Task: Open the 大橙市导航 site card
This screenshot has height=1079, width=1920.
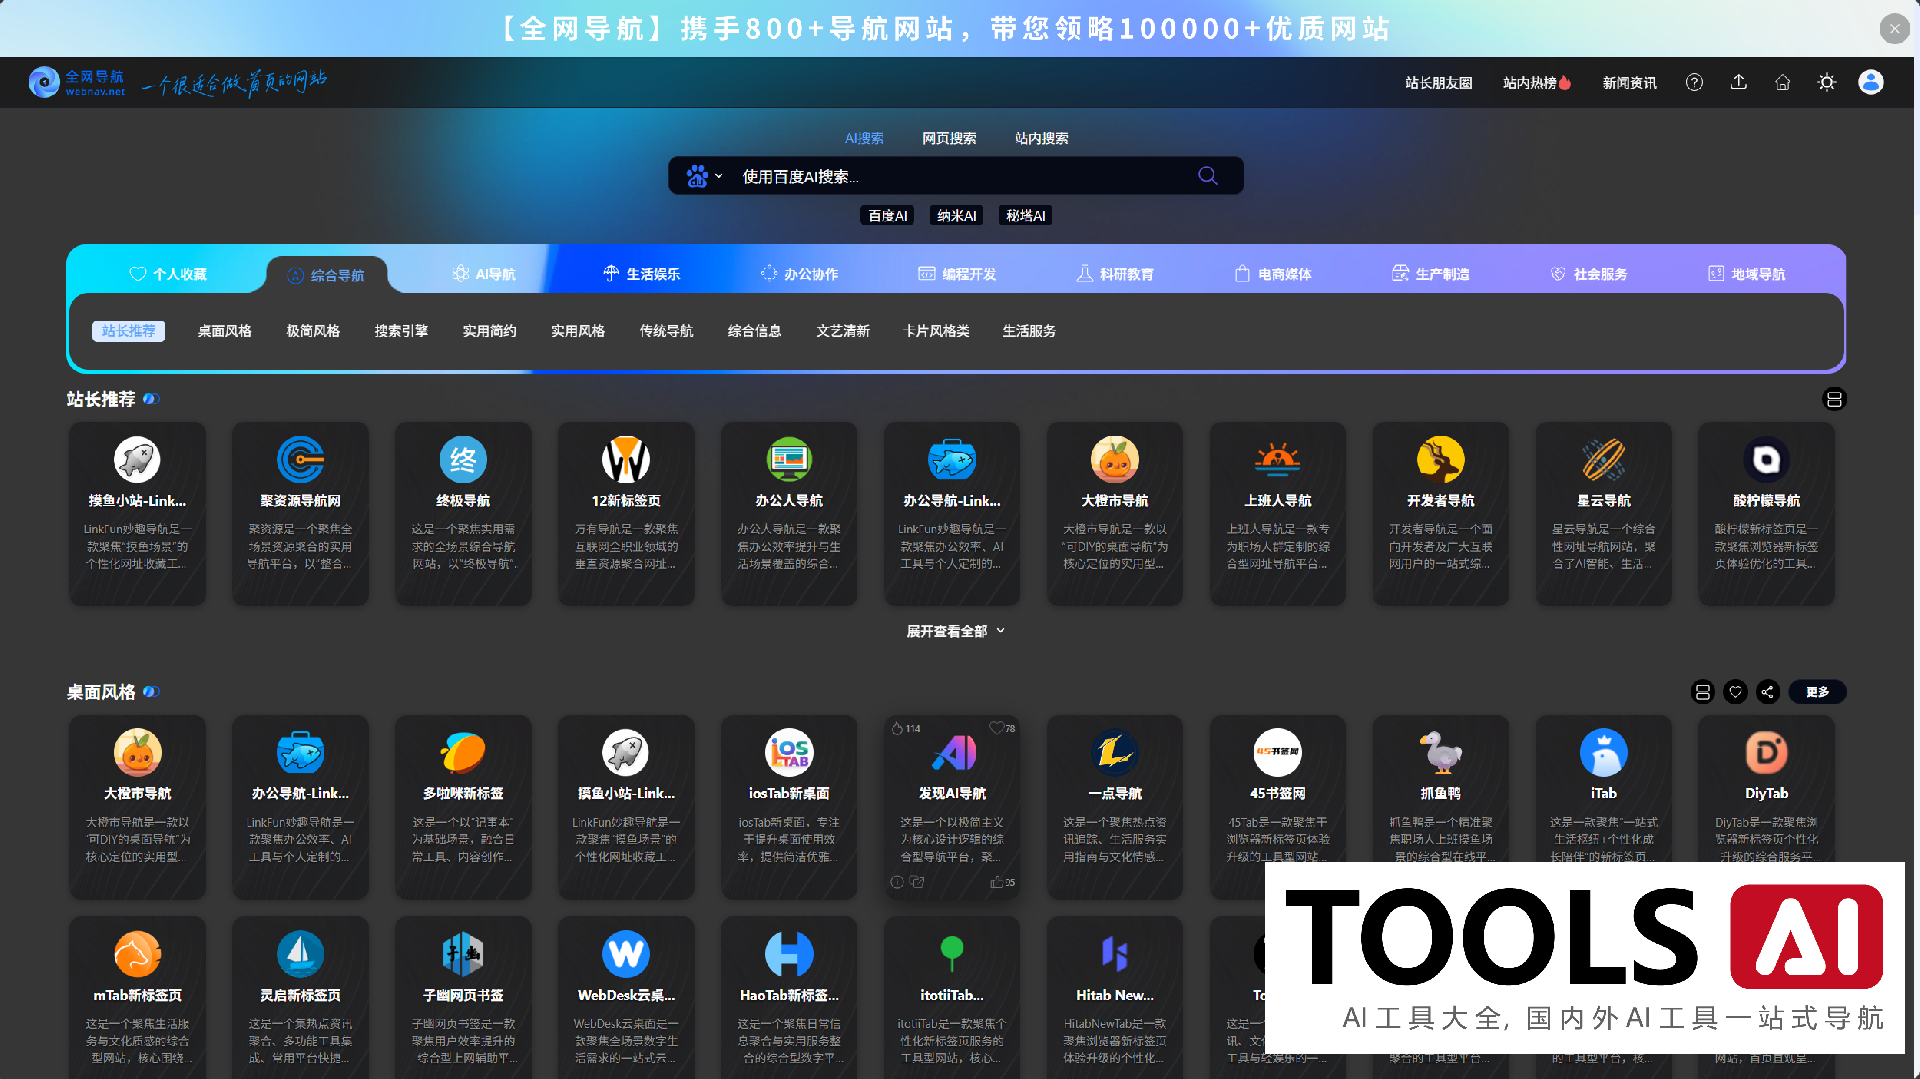Action: click(1114, 514)
